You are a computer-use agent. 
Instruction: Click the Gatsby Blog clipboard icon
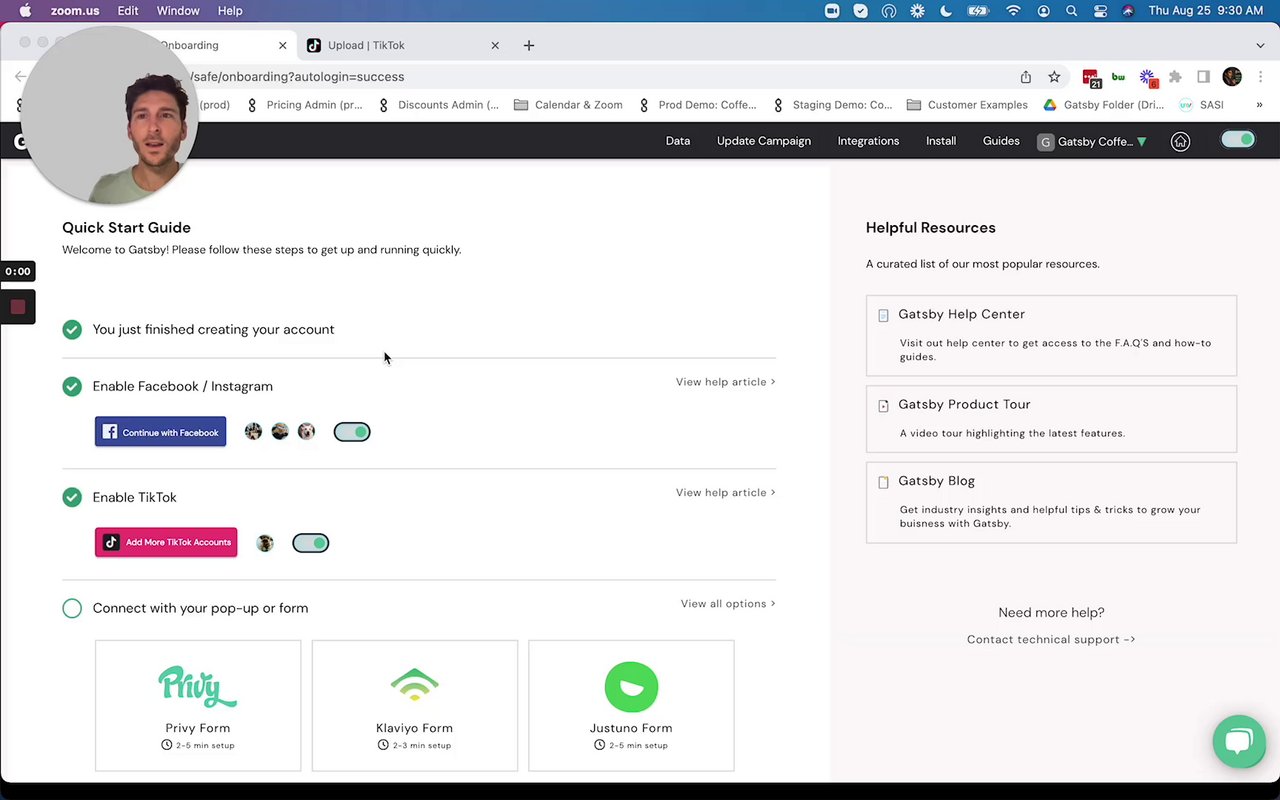pos(883,482)
